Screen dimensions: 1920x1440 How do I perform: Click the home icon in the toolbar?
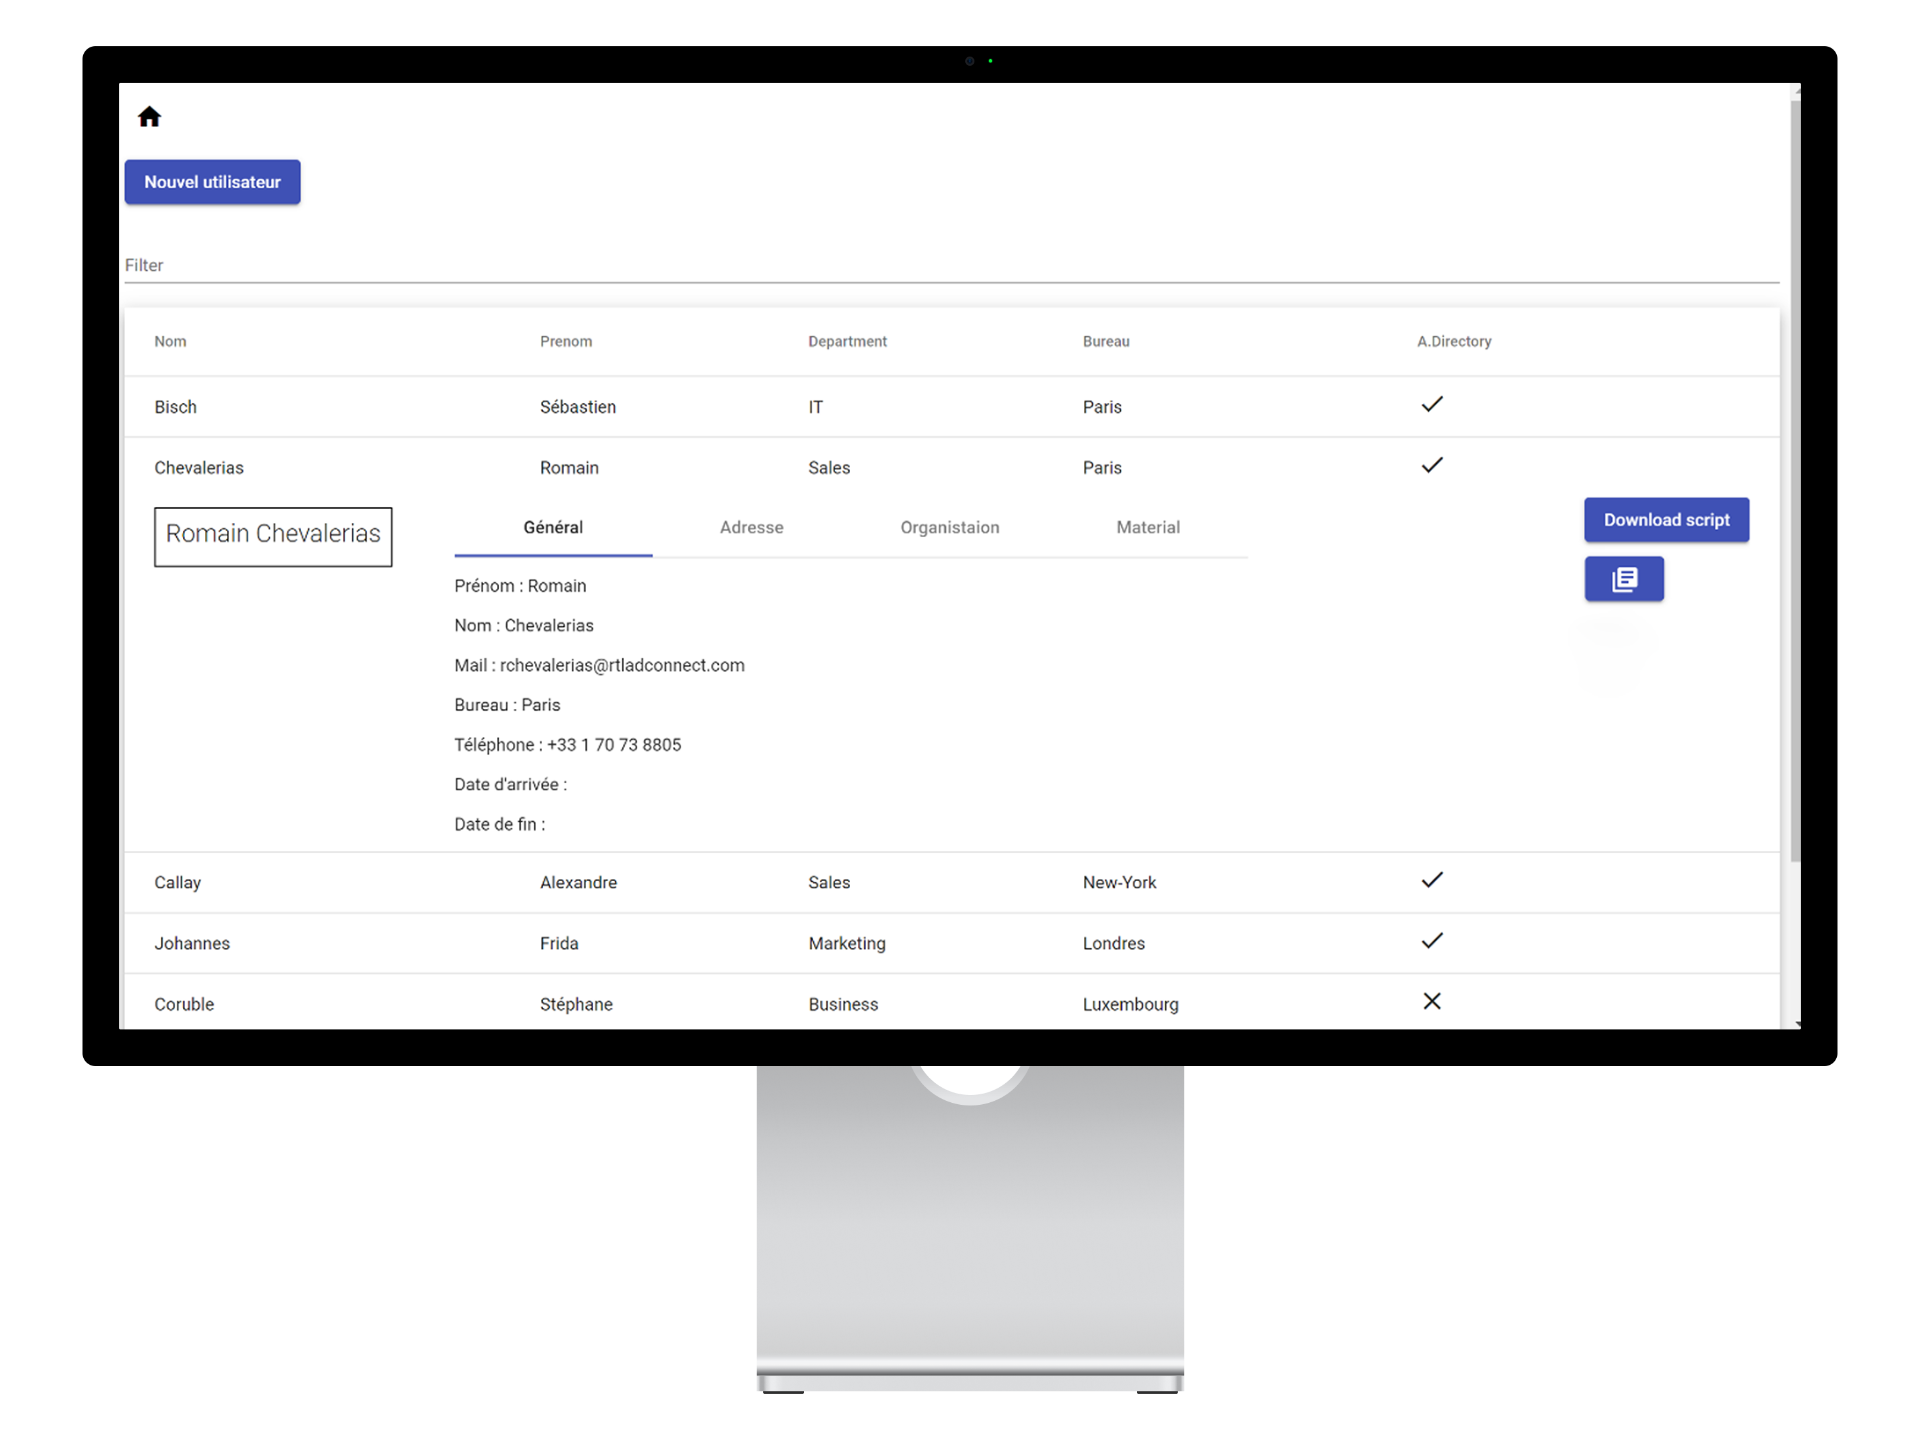point(150,116)
